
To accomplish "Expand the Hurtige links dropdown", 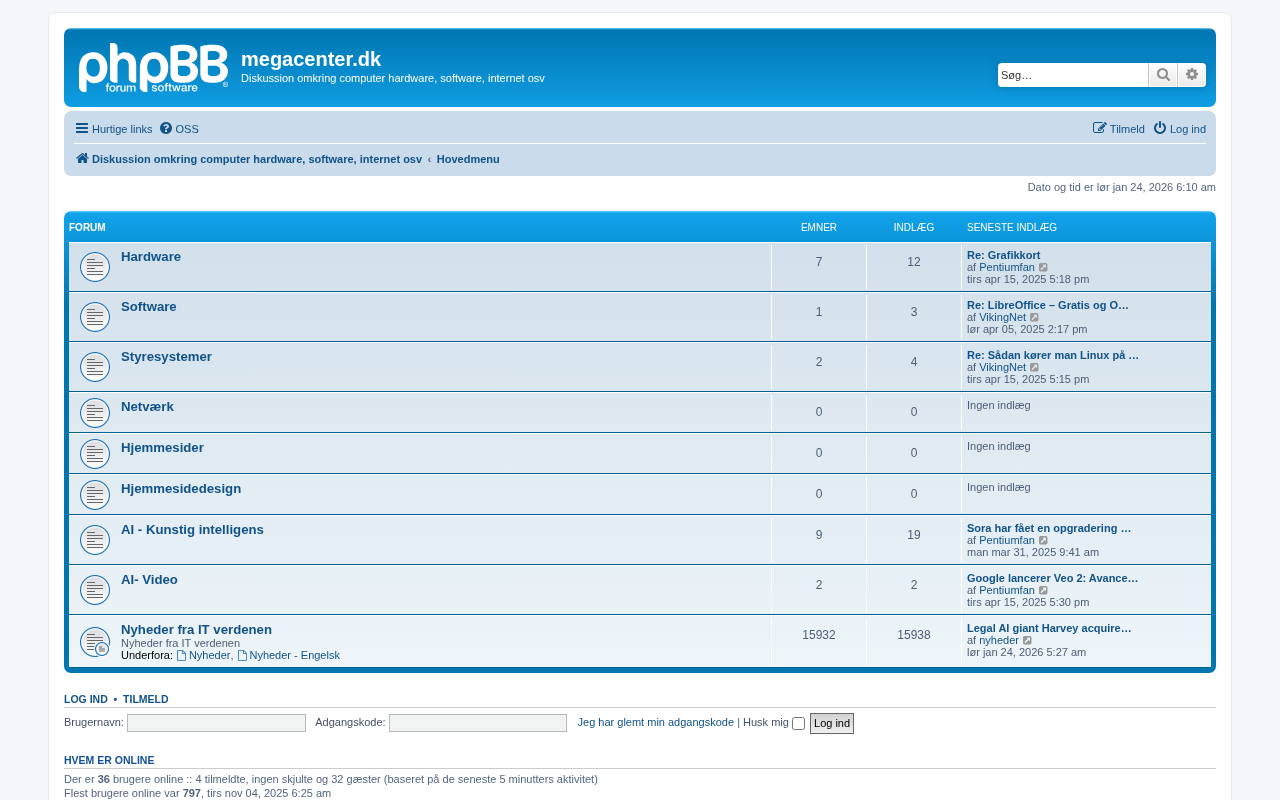I will (x=114, y=129).
